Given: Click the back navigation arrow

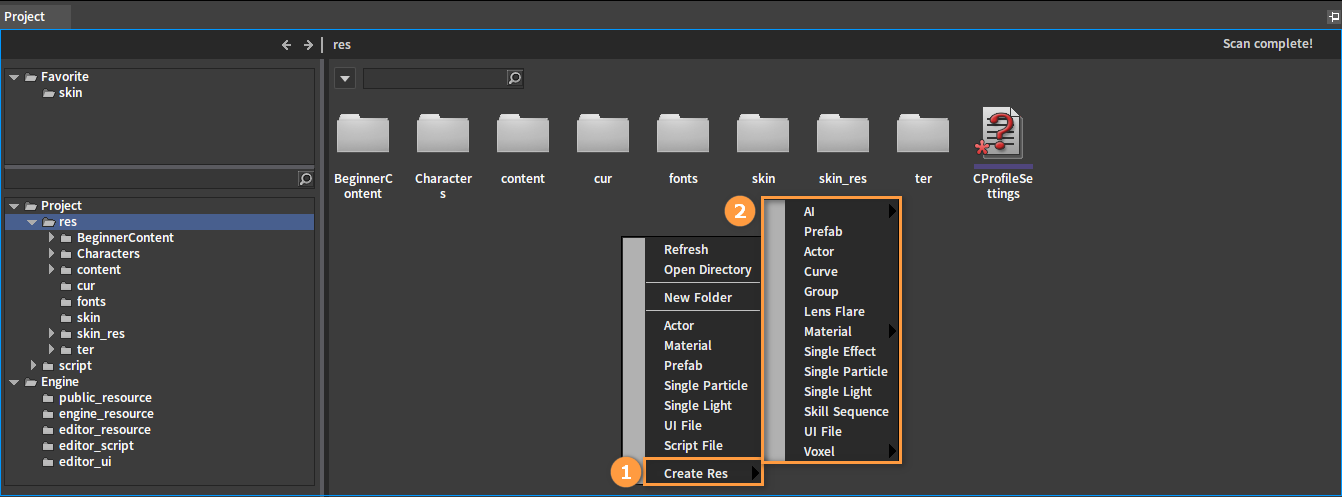Looking at the screenshot, I should pyautogui.click(x=287, y=45).
